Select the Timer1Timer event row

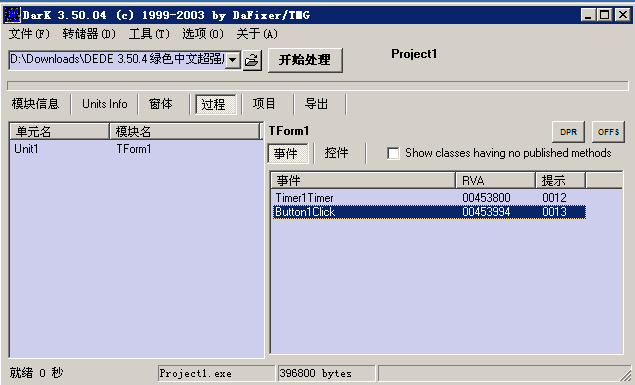point(429,198)
